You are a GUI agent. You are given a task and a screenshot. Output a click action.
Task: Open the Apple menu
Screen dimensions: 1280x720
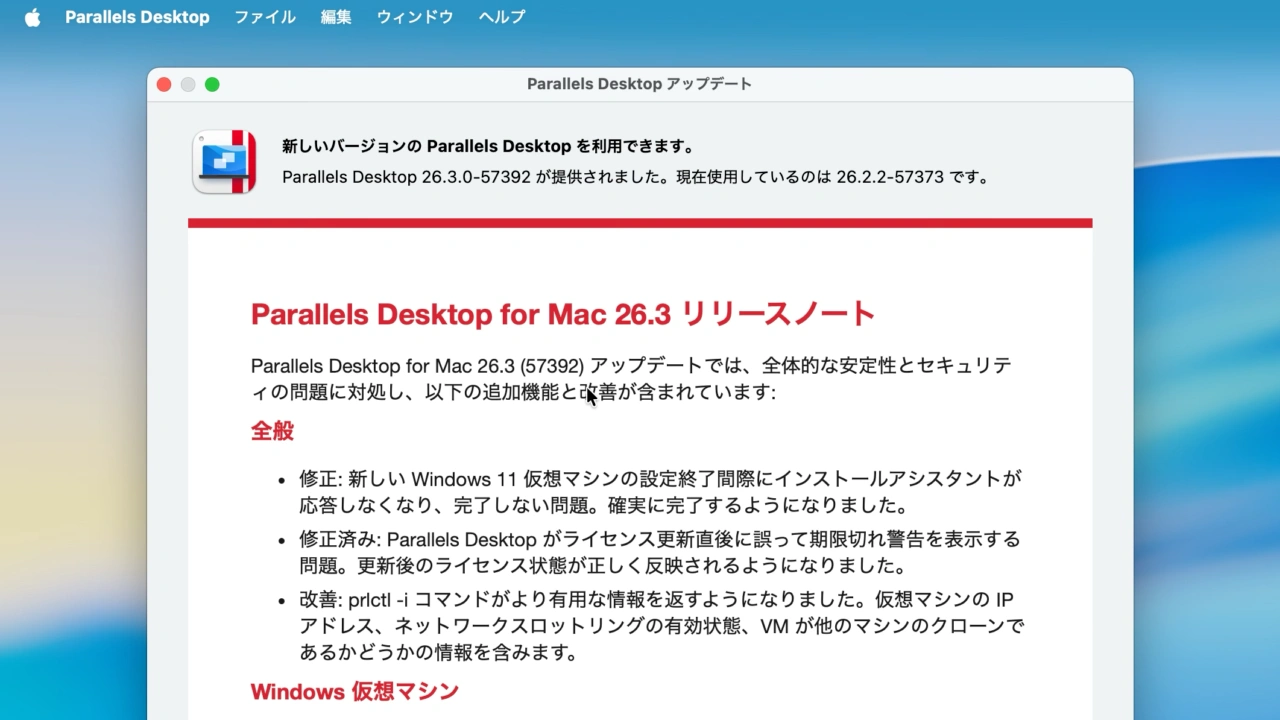point(32,17)
